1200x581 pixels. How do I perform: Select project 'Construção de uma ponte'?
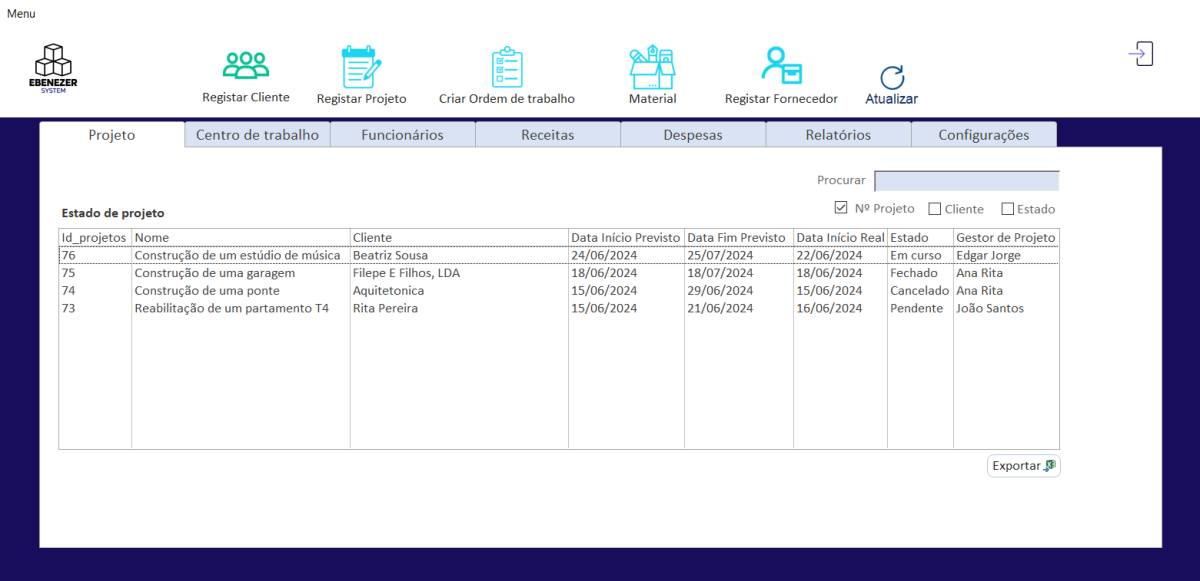[207, 290]
